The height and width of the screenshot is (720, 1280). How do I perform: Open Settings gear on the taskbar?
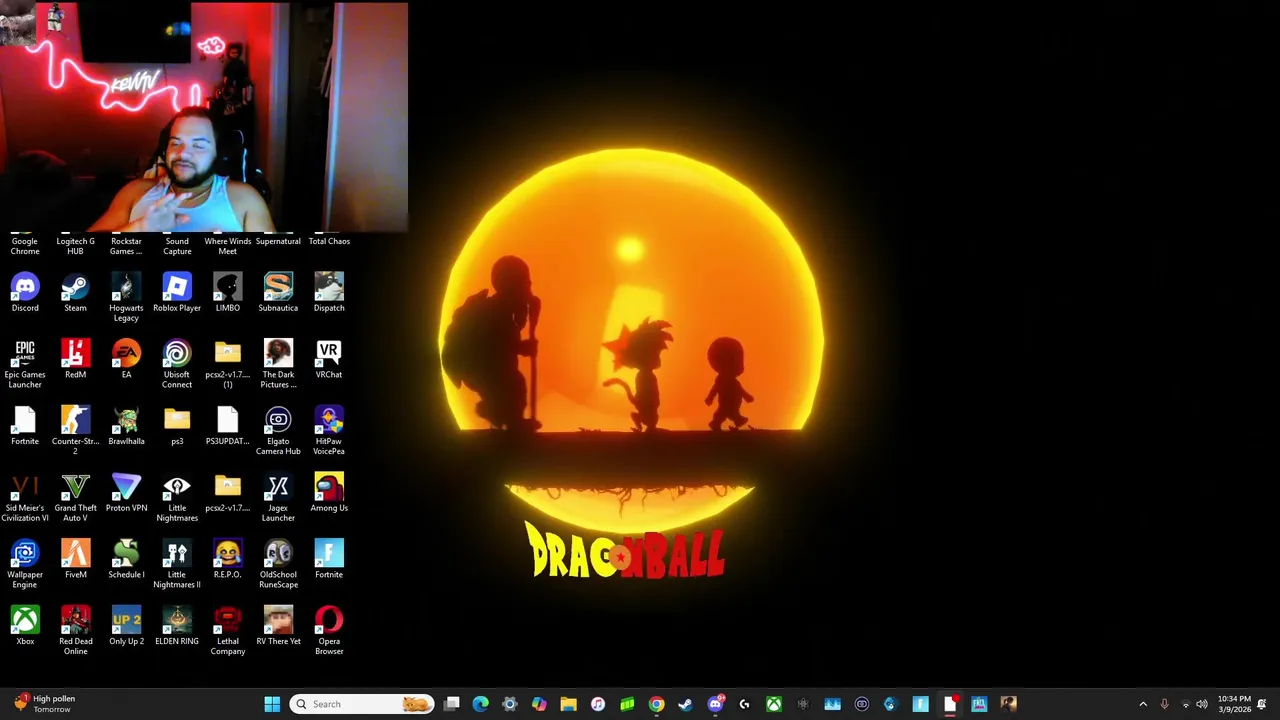point(509,704)
